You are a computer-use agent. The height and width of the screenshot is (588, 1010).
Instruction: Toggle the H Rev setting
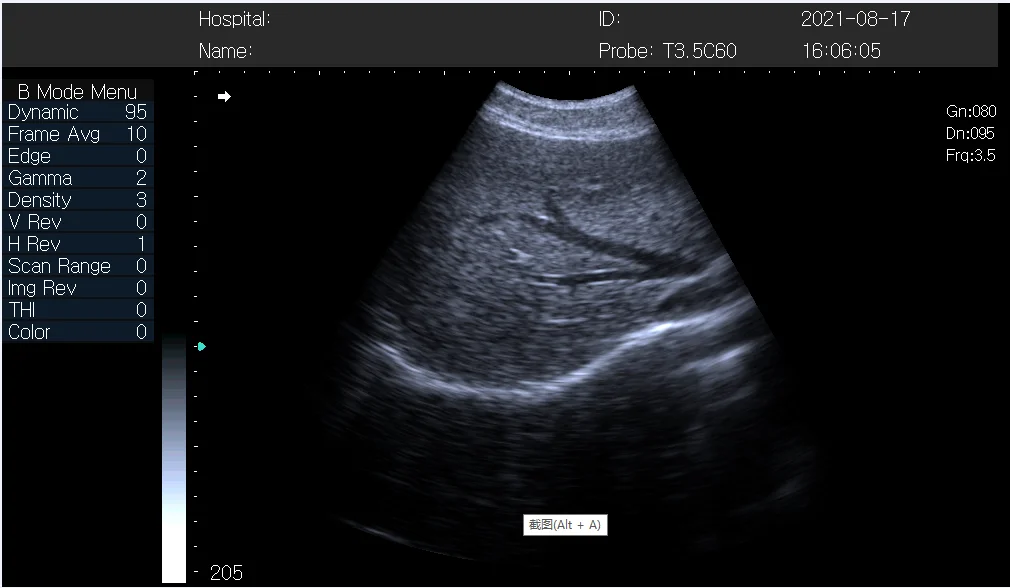(x=78, y=244)
